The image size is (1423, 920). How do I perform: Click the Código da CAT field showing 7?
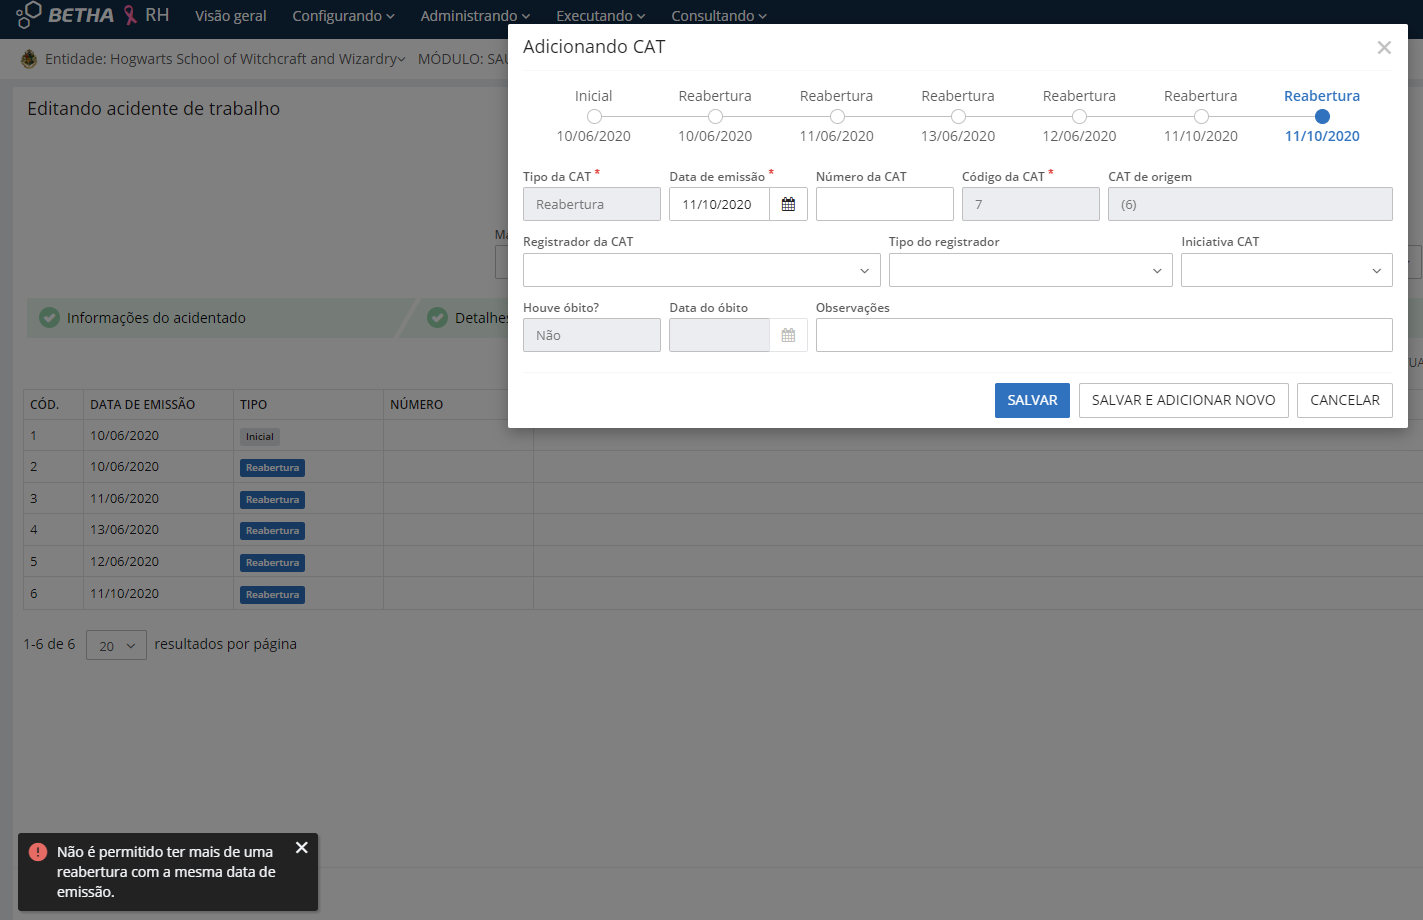pos(1030,204)
